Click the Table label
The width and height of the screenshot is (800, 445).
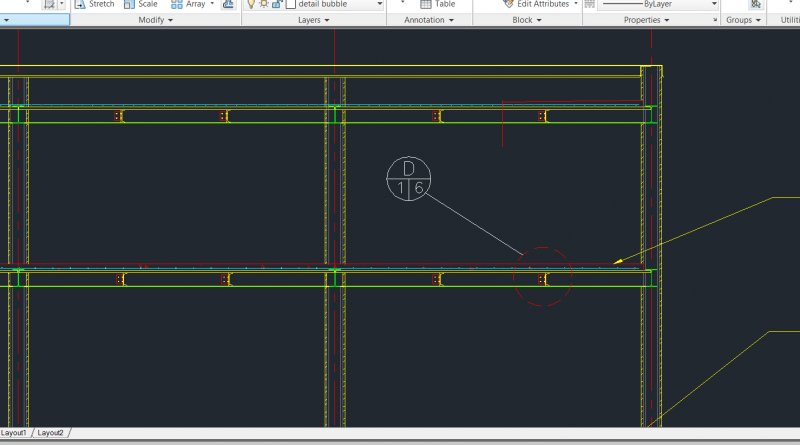(445, 4)
